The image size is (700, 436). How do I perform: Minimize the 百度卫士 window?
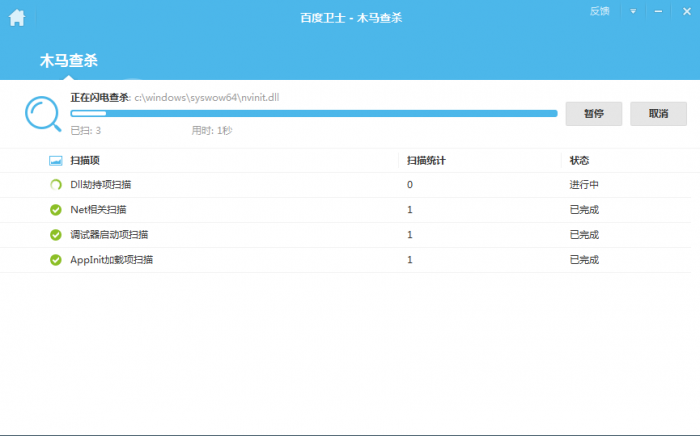click(x=658, y=12)
